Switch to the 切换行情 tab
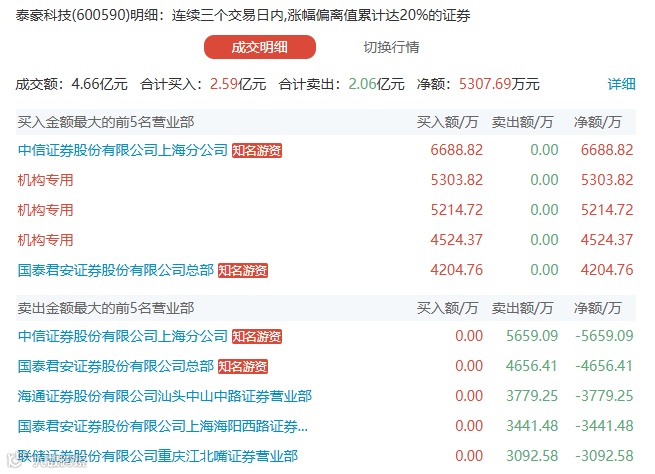Screen dimensions: 655x474 point(391,47)
